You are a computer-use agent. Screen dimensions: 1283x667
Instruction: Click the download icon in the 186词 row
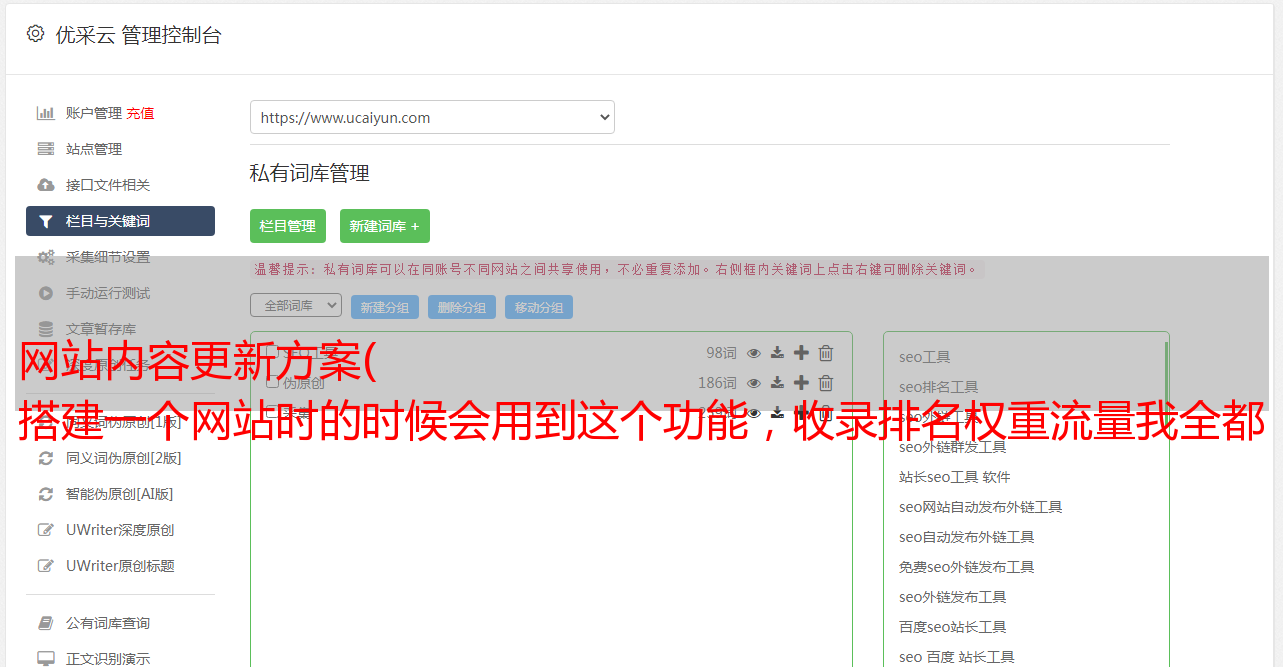coord(777,383)
